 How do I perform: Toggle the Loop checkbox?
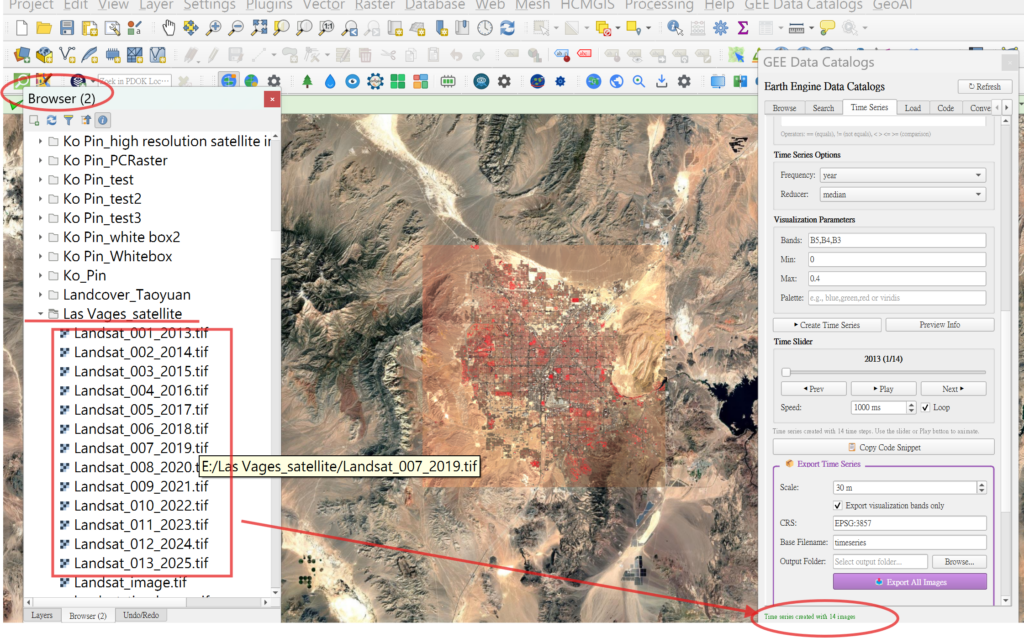click(925, 408)
